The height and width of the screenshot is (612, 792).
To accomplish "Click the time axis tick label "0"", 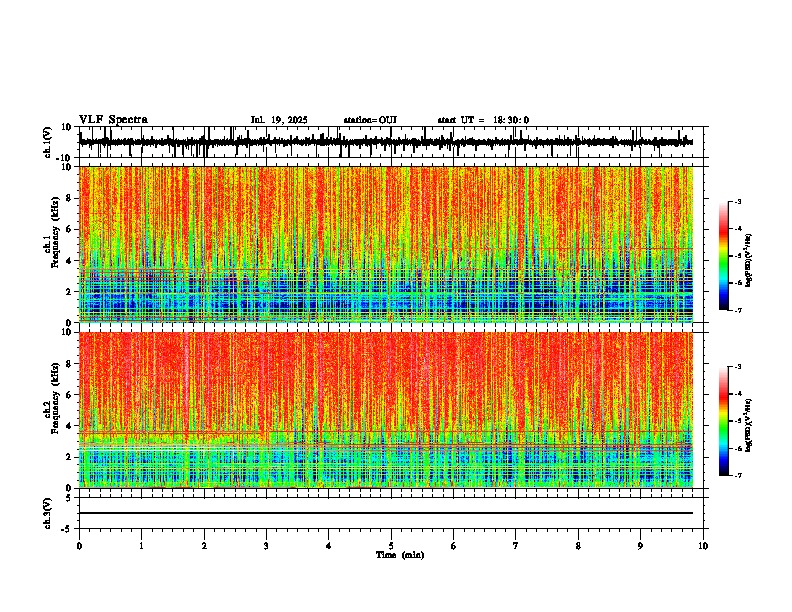I will tap(79, 546).
